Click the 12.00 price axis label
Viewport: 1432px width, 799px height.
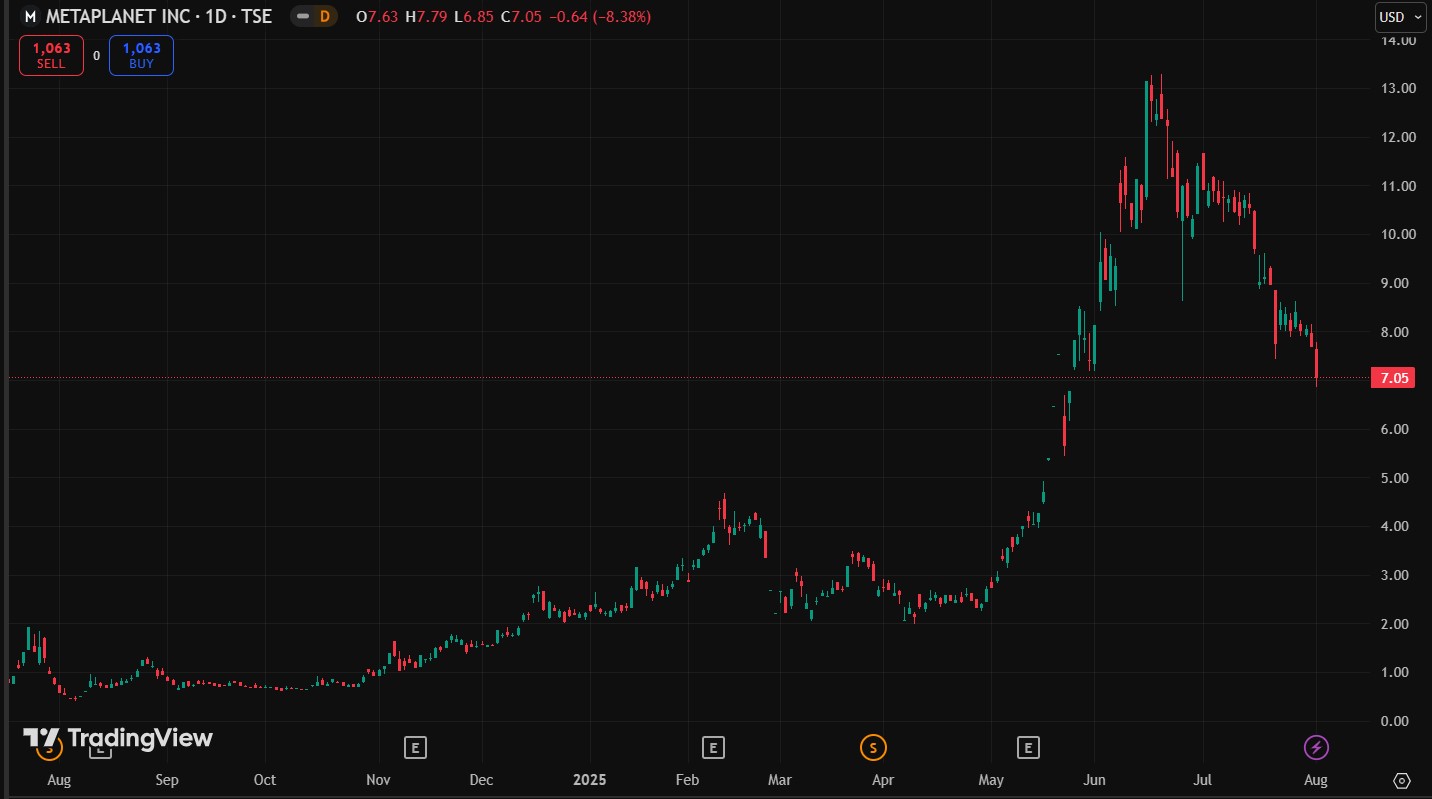click(x=1397, y=137)
